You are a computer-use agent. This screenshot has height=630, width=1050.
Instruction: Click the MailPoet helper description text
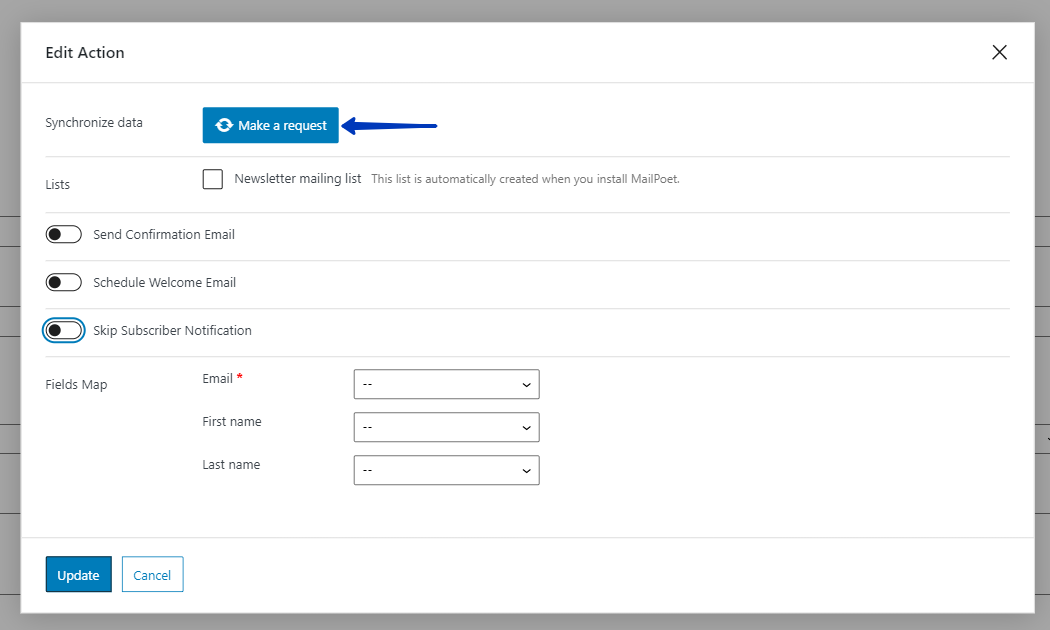pyautogui.click(x=525, y=178)
